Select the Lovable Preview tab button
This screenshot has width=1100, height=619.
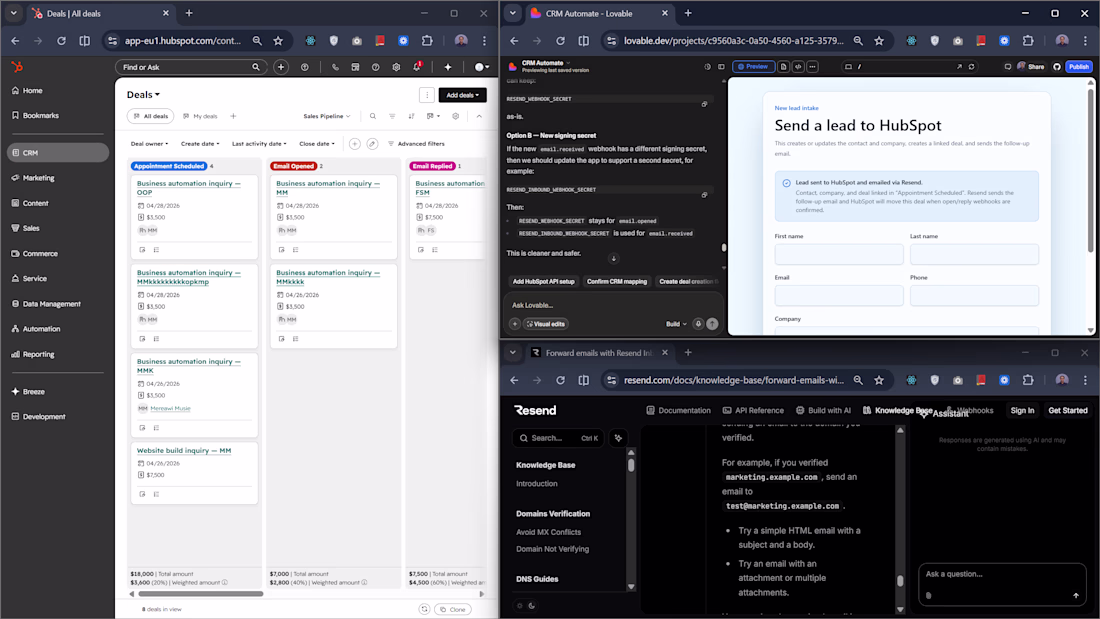coord(753,67)
